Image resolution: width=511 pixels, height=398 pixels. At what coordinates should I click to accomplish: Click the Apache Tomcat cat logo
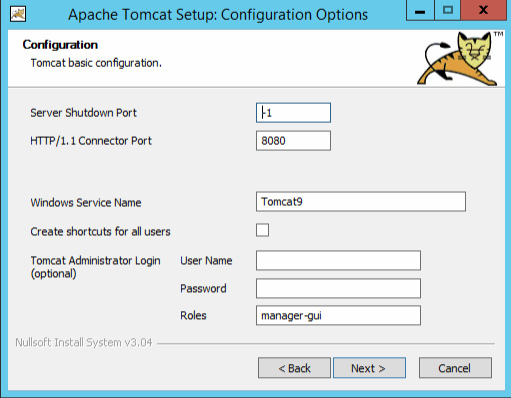tap(460, 58)
